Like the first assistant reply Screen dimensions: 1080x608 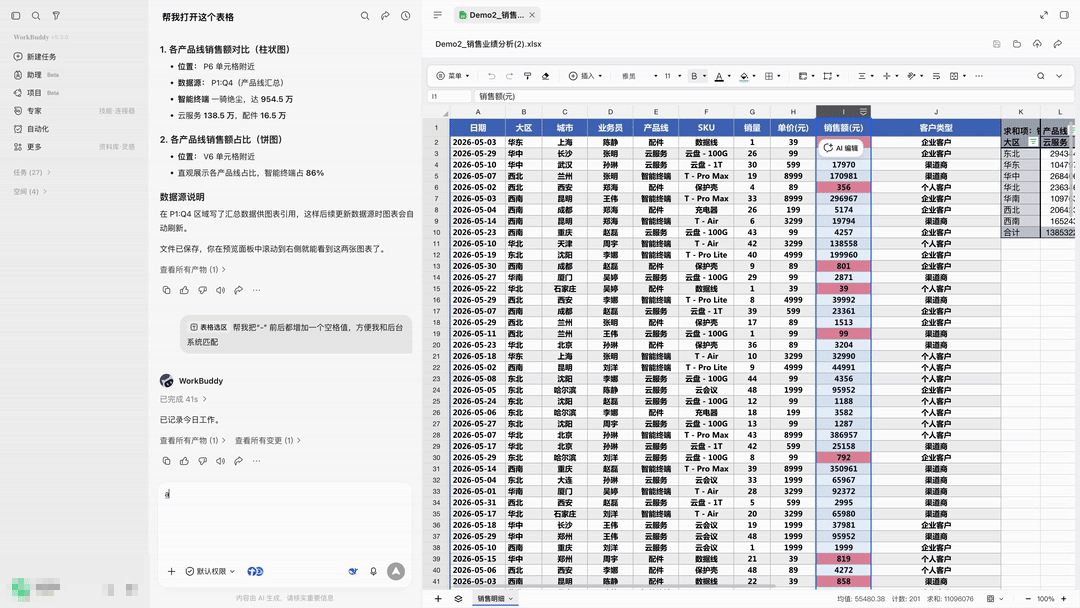click(x=184, y=291)
